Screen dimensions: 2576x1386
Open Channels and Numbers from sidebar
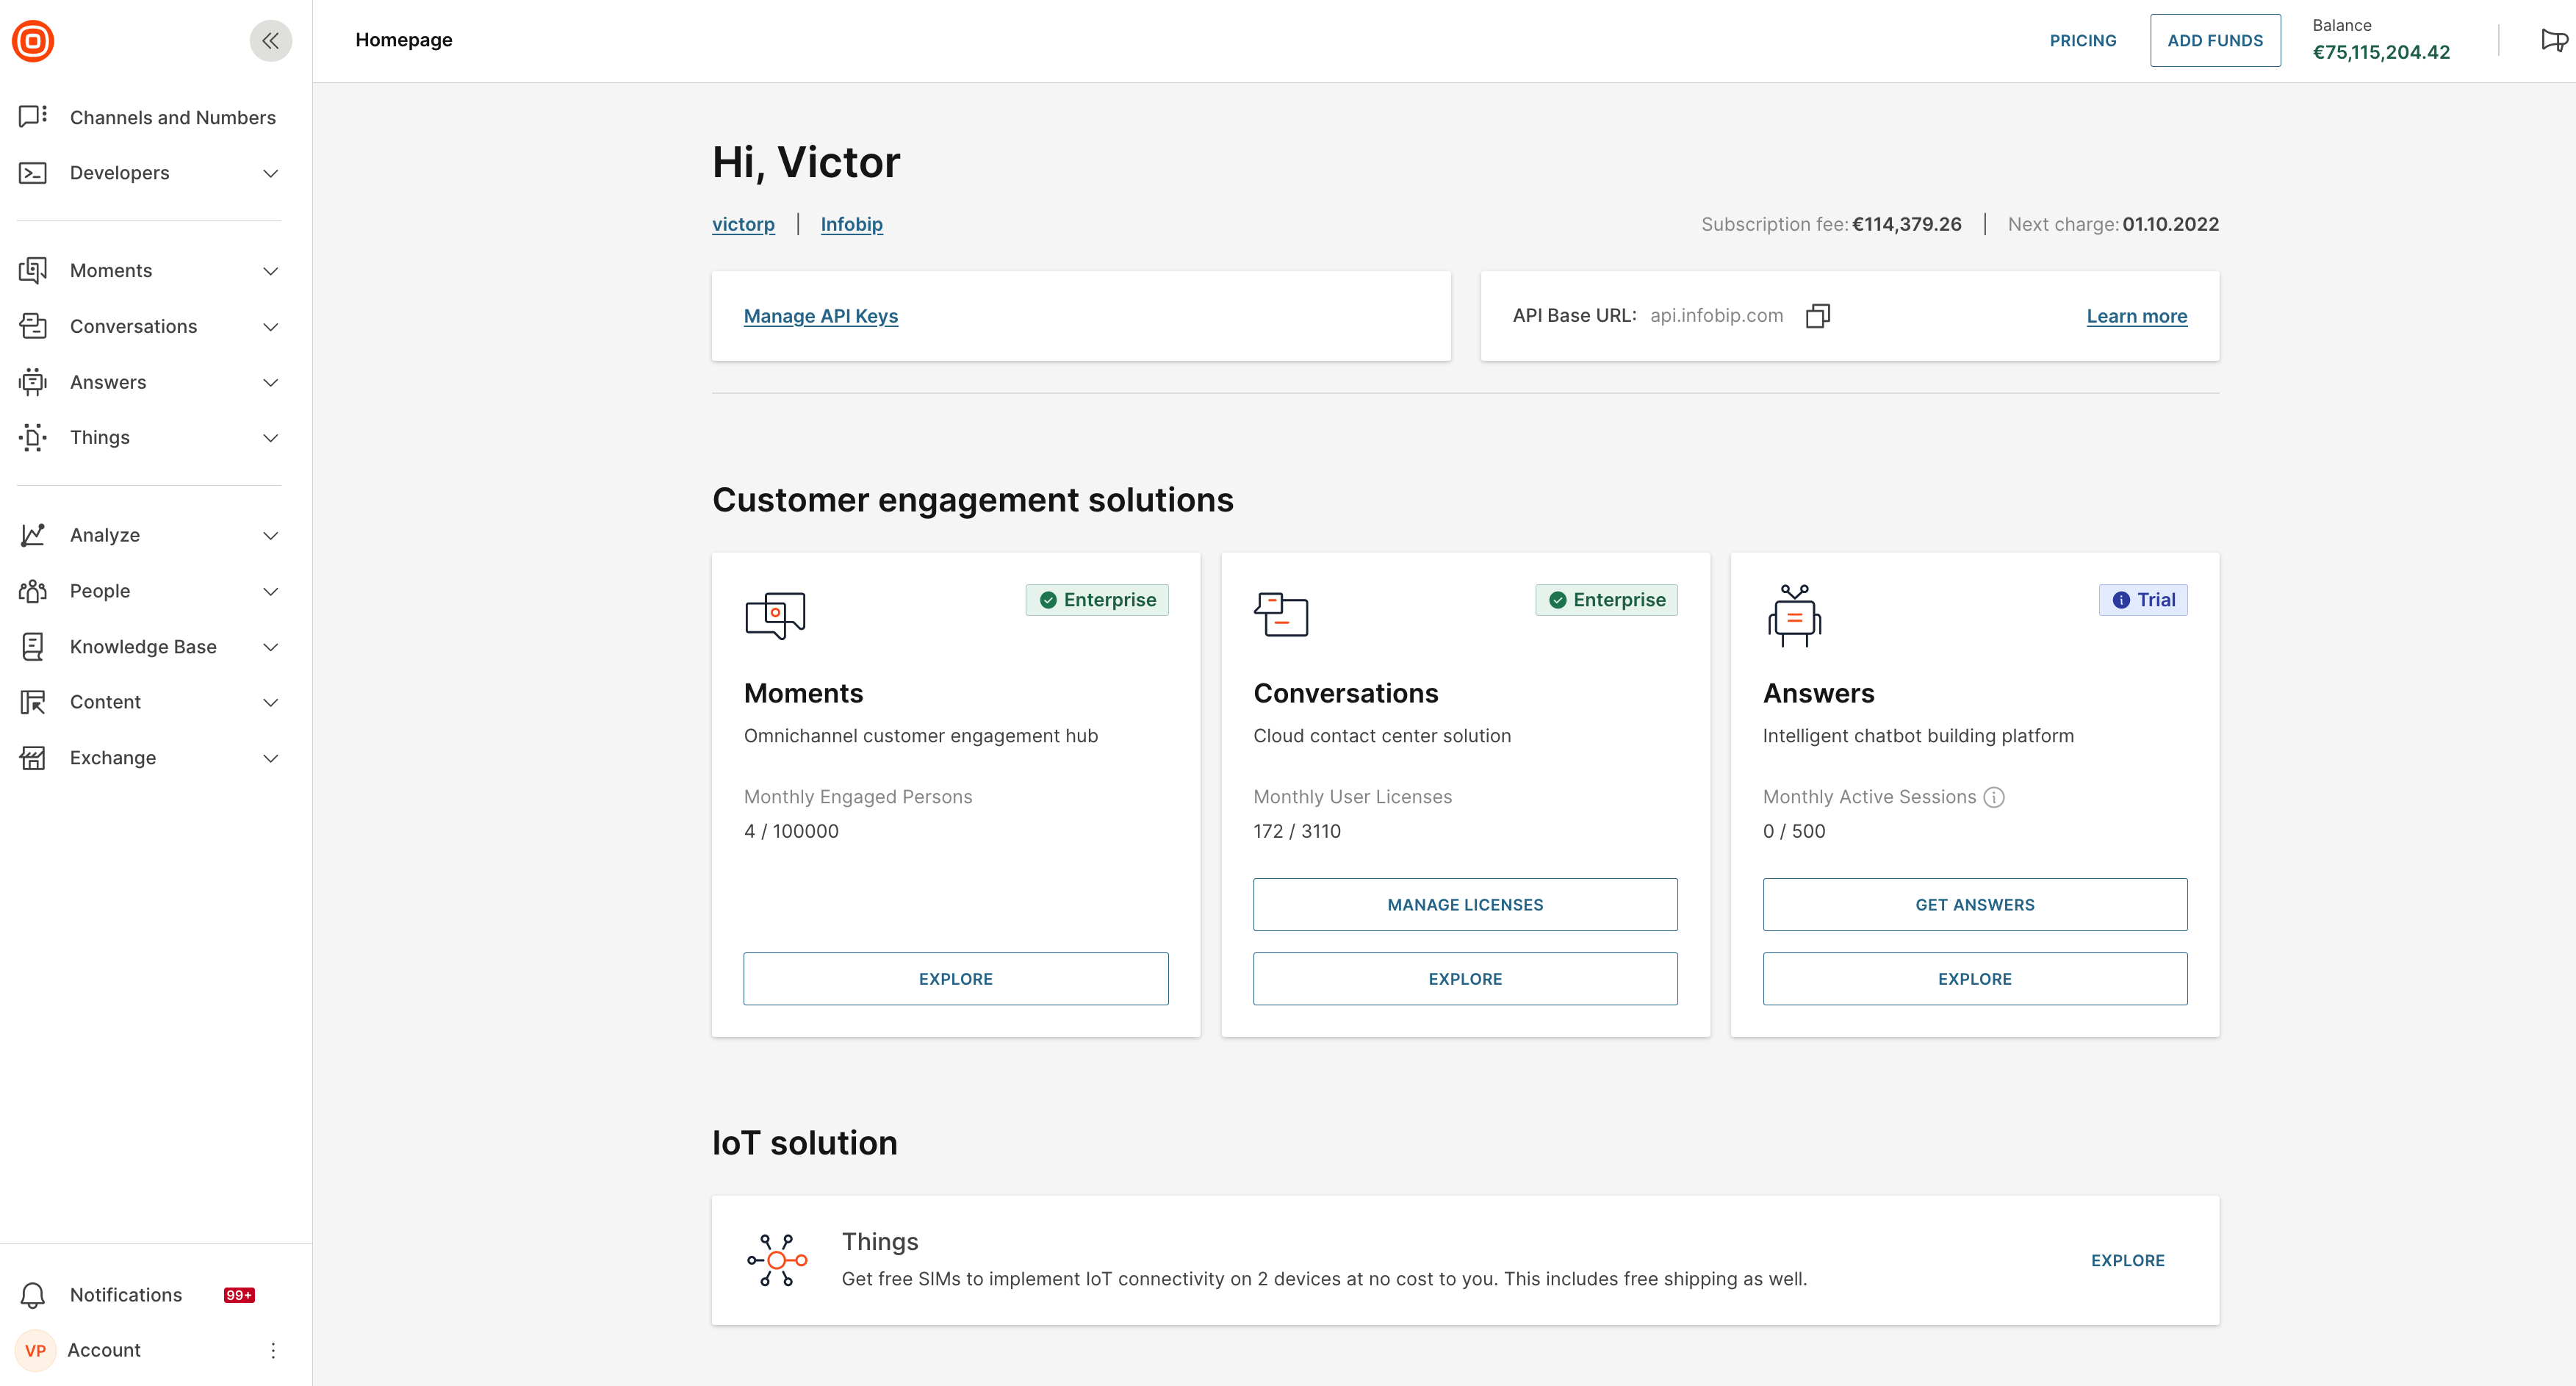tap(172, 117)
